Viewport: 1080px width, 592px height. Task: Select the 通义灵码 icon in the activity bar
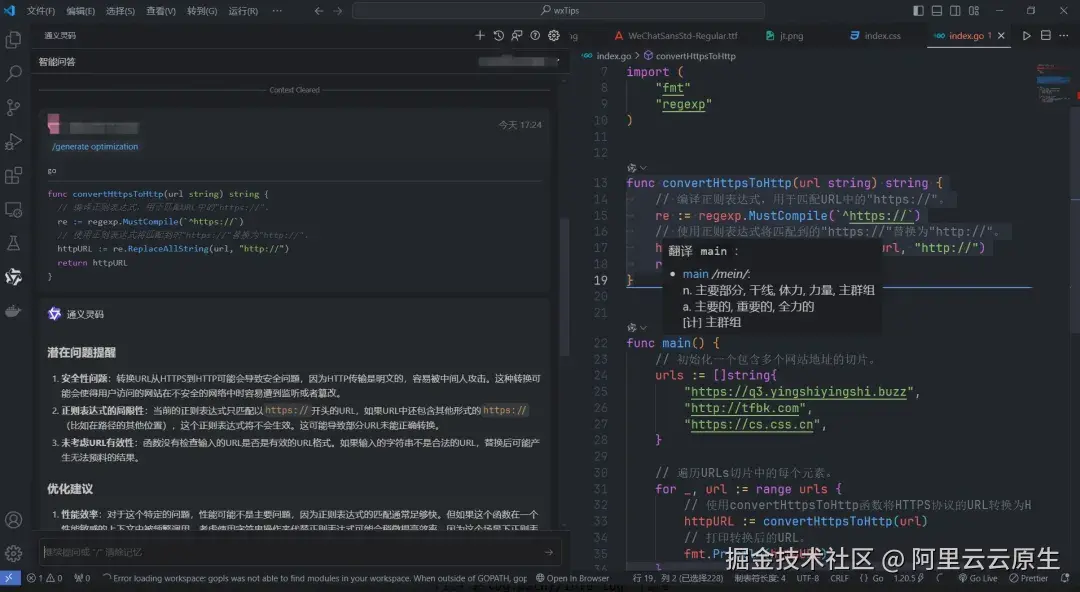pyautogui.click(x=13, y=277)
